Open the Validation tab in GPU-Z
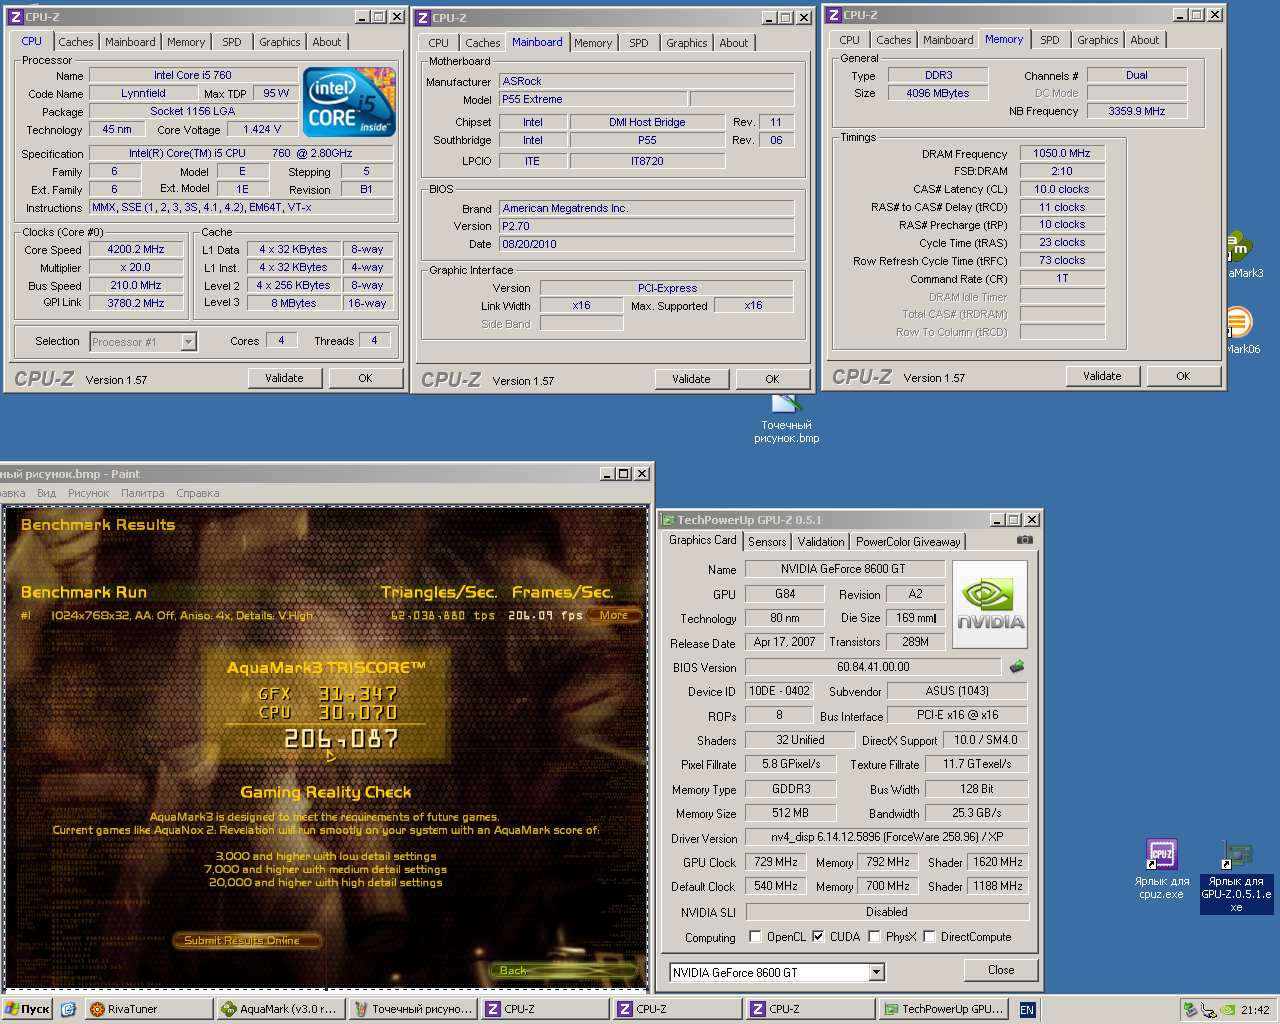 [x=821, y=542]
